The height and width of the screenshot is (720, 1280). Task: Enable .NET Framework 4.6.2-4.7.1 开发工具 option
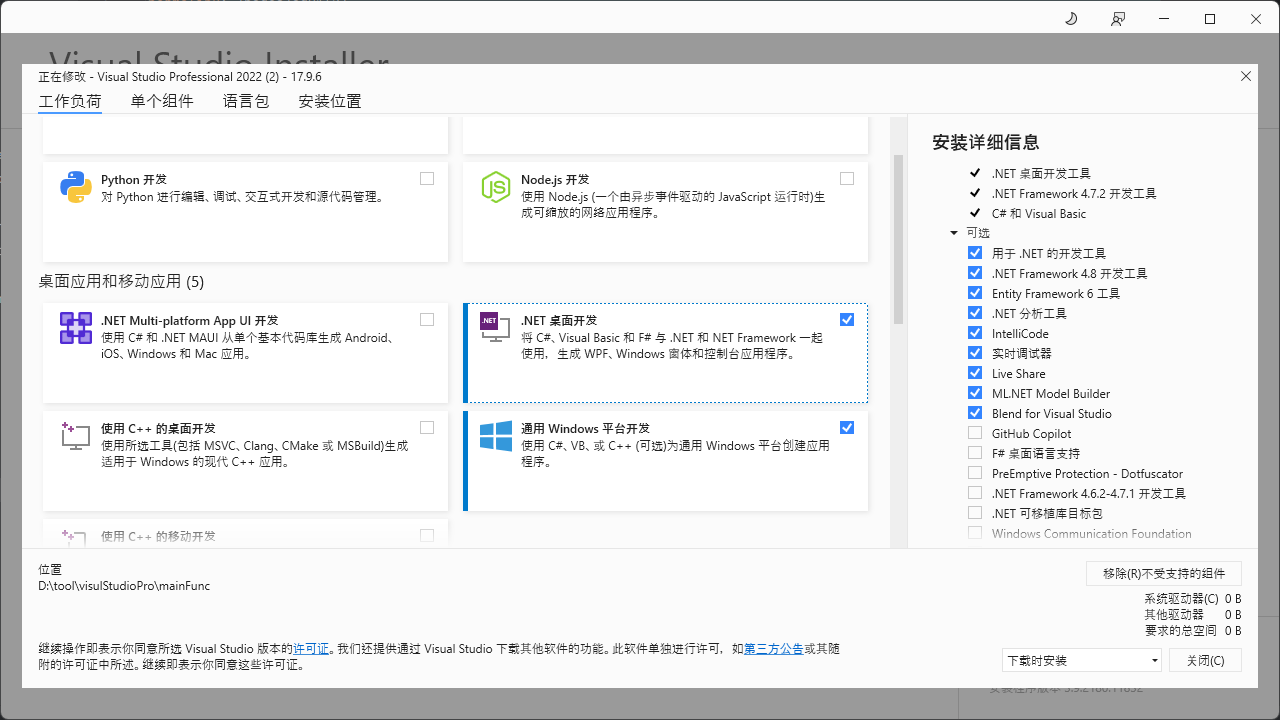pos(975,493)
